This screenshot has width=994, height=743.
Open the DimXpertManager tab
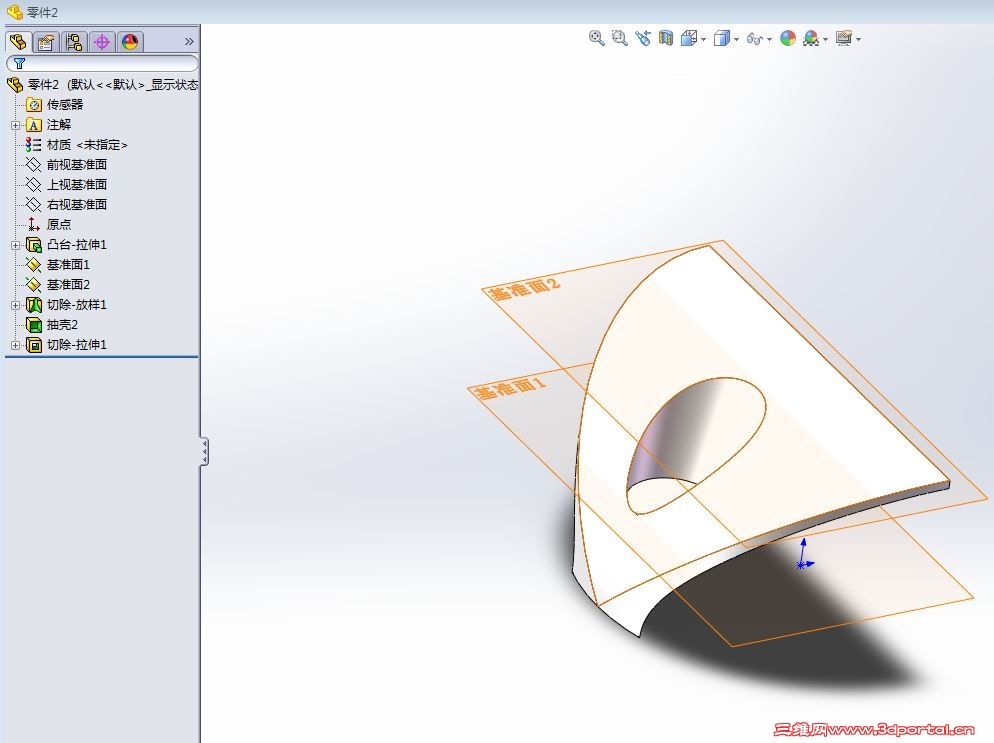coord(102,42)
